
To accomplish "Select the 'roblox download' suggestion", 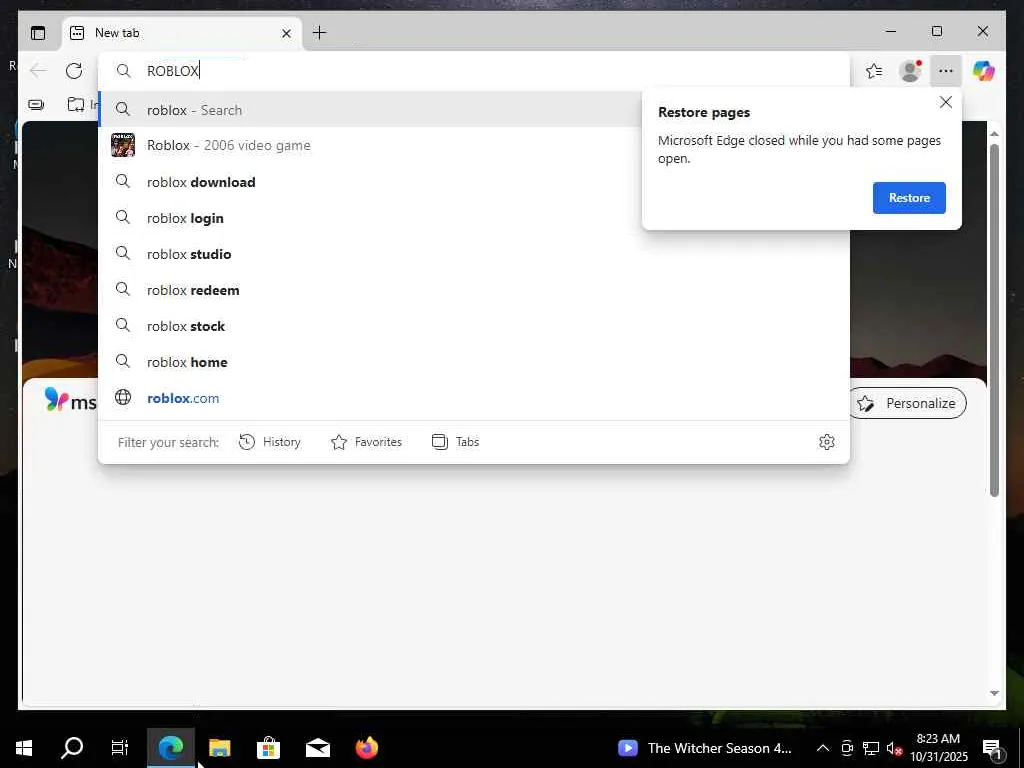I will tap(370, 182).
